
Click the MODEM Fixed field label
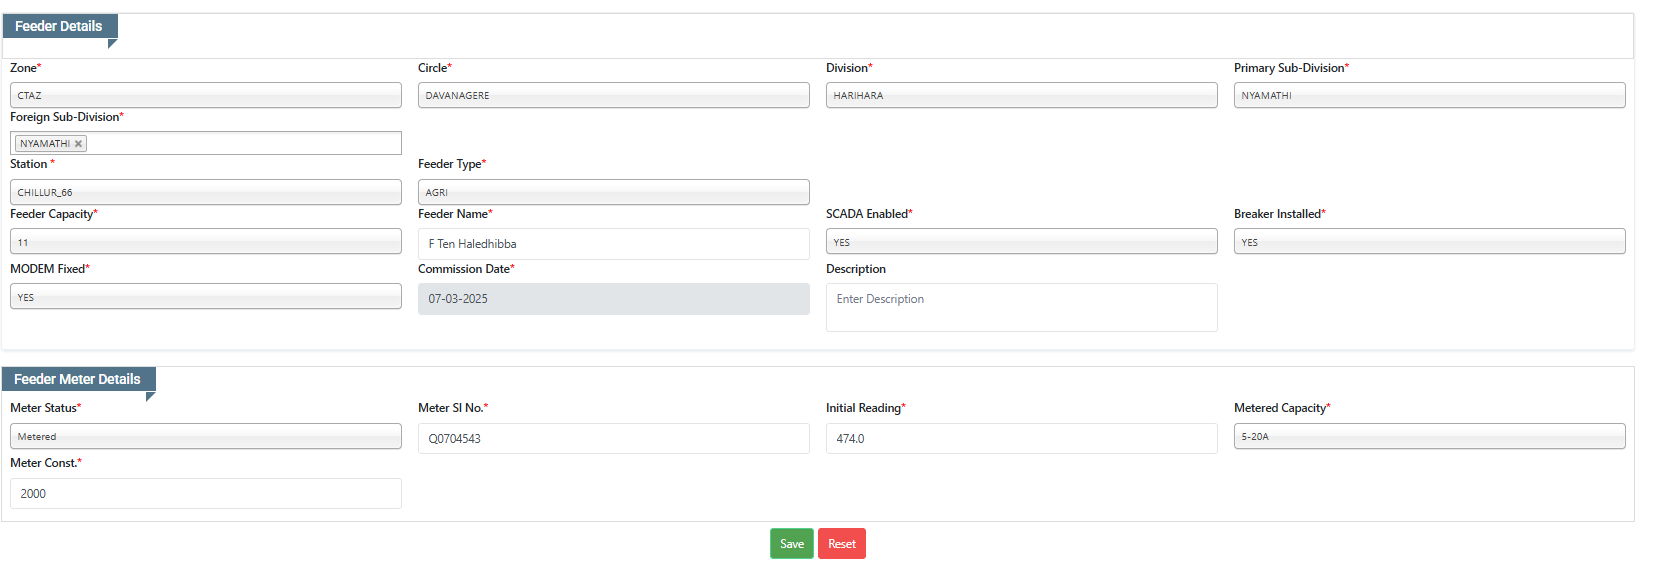(x=50, y=269)
